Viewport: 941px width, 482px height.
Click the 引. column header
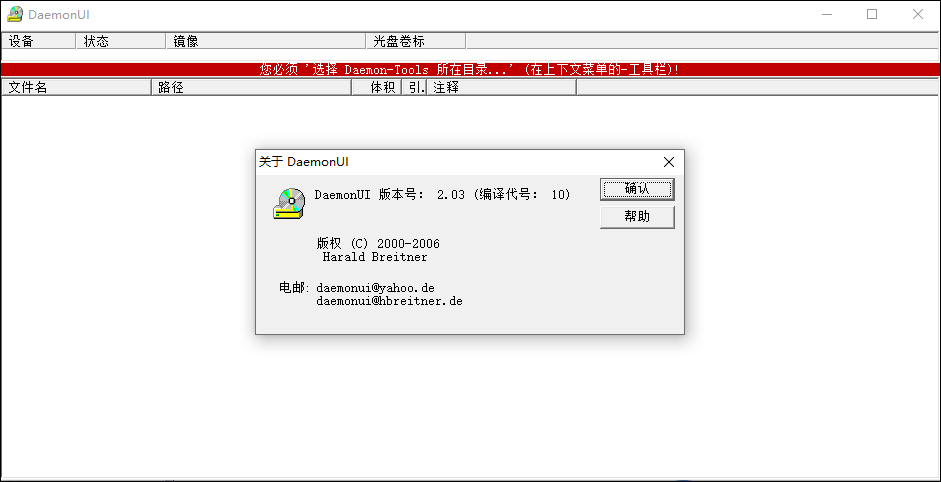coord(414,87)
